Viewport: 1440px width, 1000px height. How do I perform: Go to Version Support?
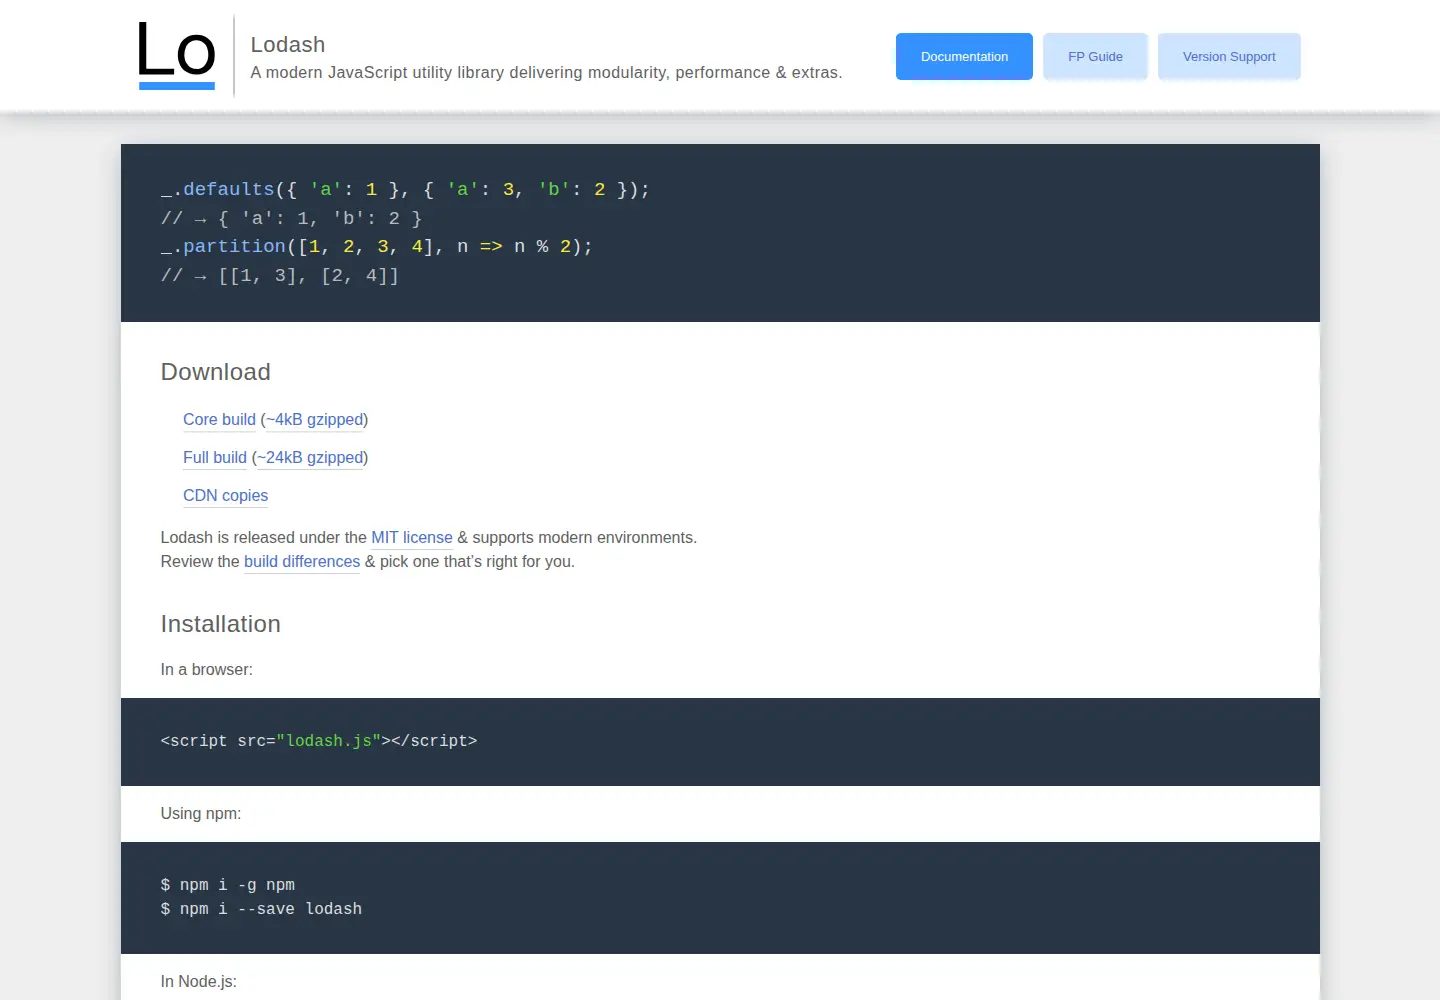[1229, 56]
